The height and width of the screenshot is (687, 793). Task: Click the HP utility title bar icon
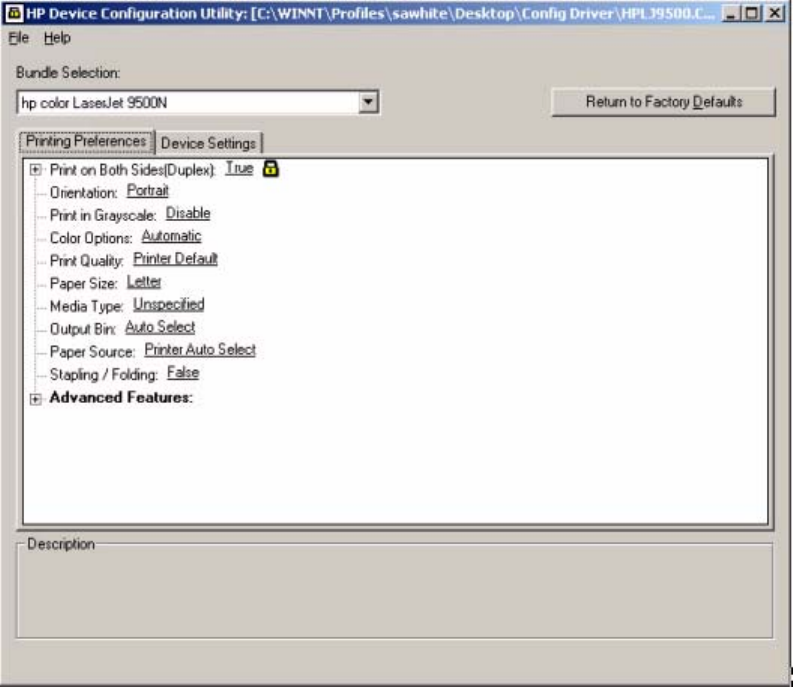pyautogui.click(x=13, y=13)
